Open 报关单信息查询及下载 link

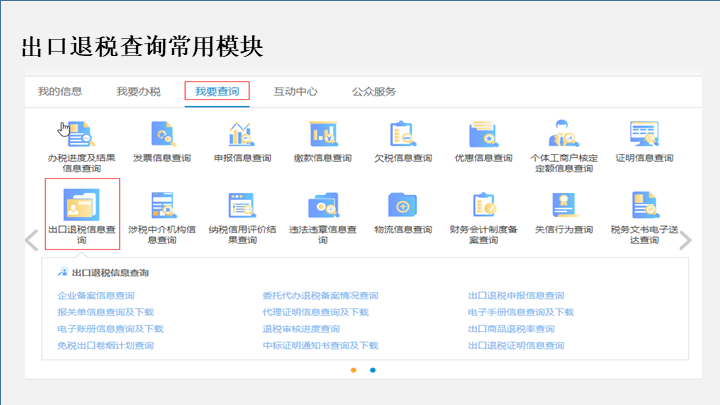pyautogui.click(x=105, y=312)
